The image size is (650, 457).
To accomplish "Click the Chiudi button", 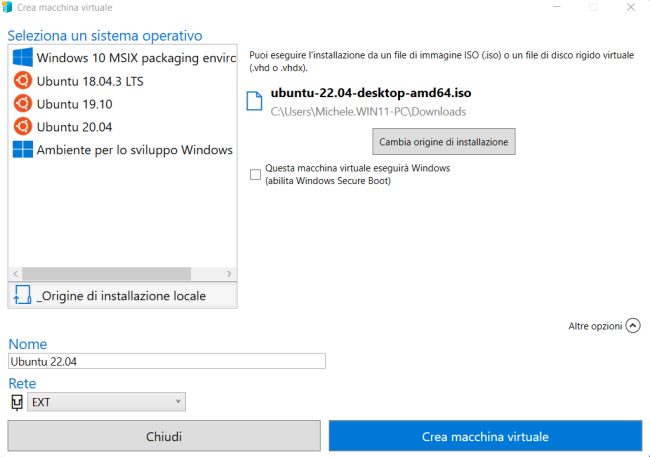I will pos(164,436).
